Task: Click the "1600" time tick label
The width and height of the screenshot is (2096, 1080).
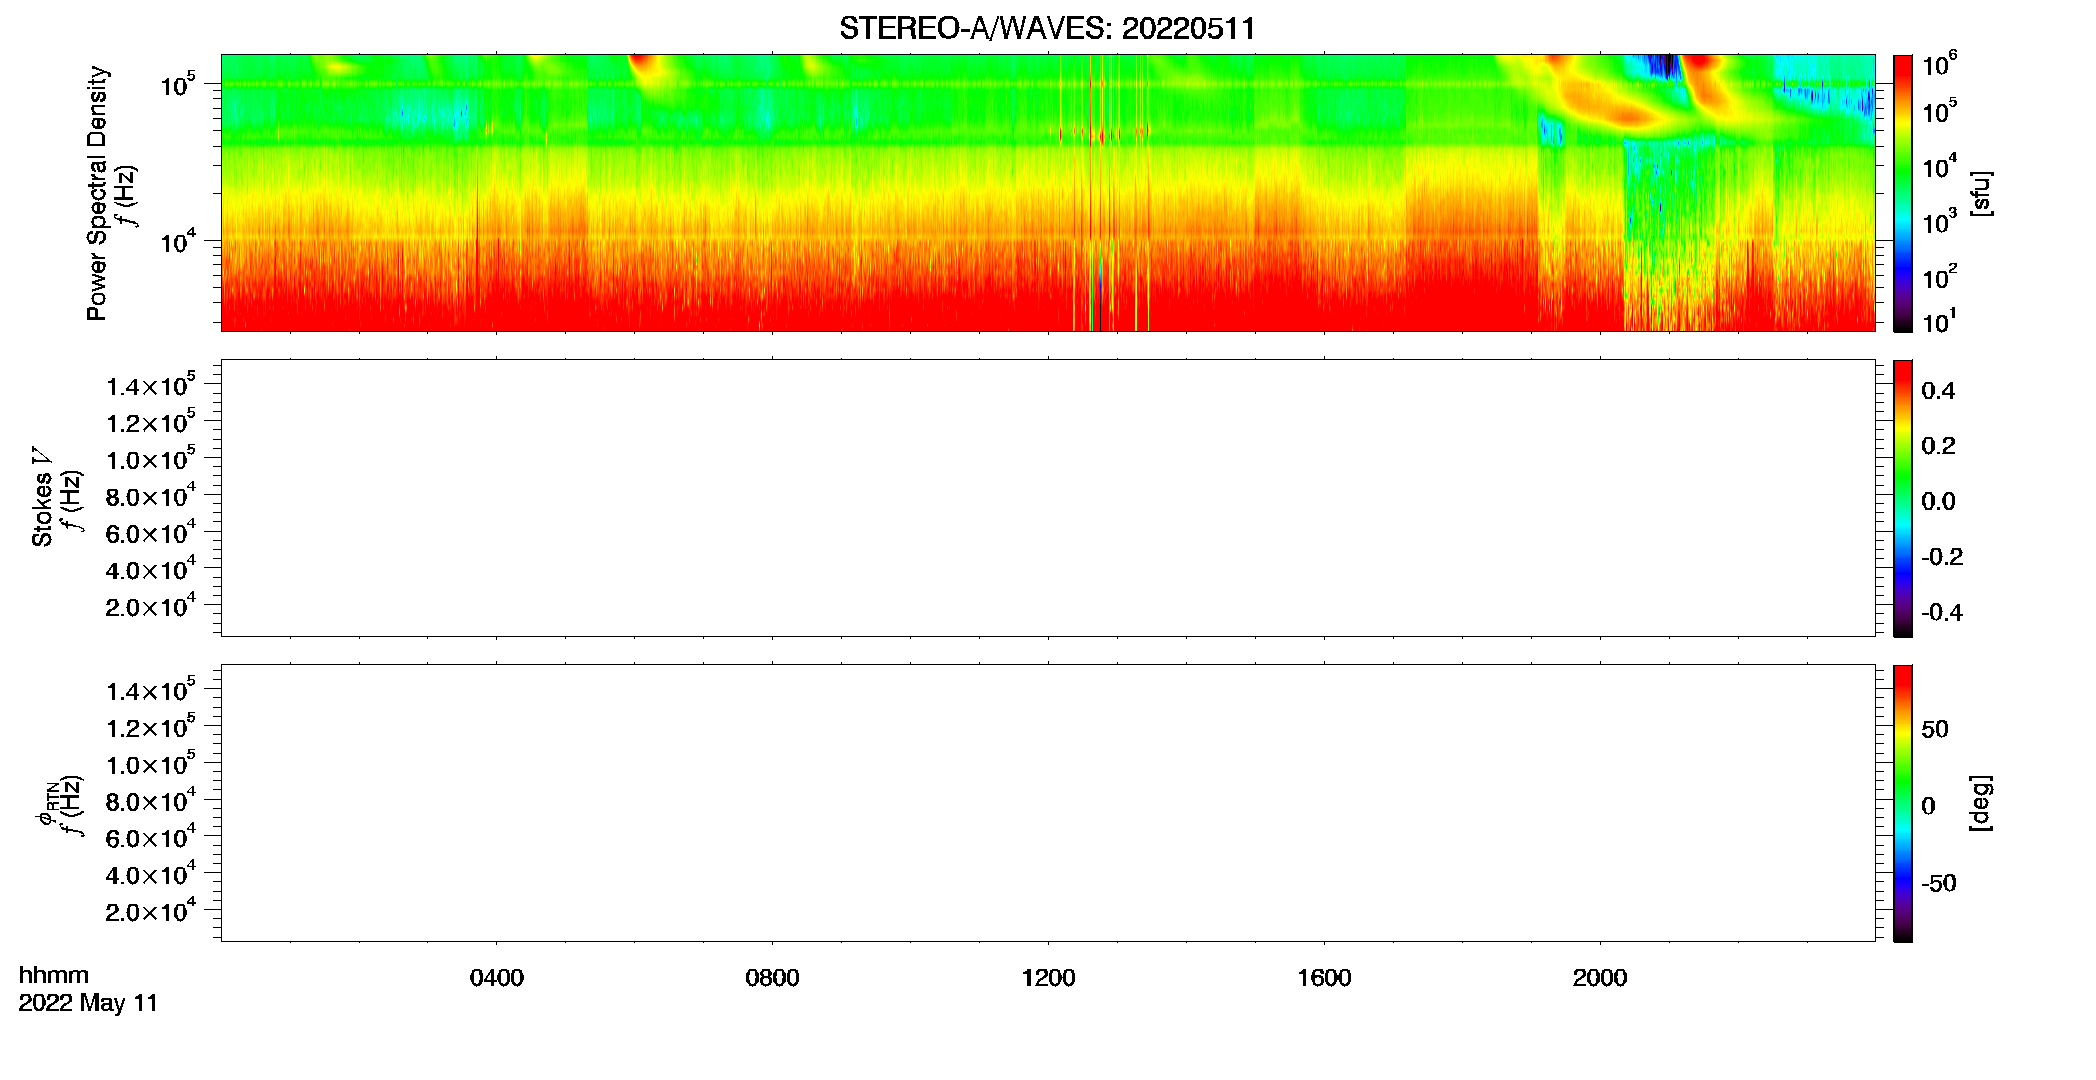Action: point(1324,978)
